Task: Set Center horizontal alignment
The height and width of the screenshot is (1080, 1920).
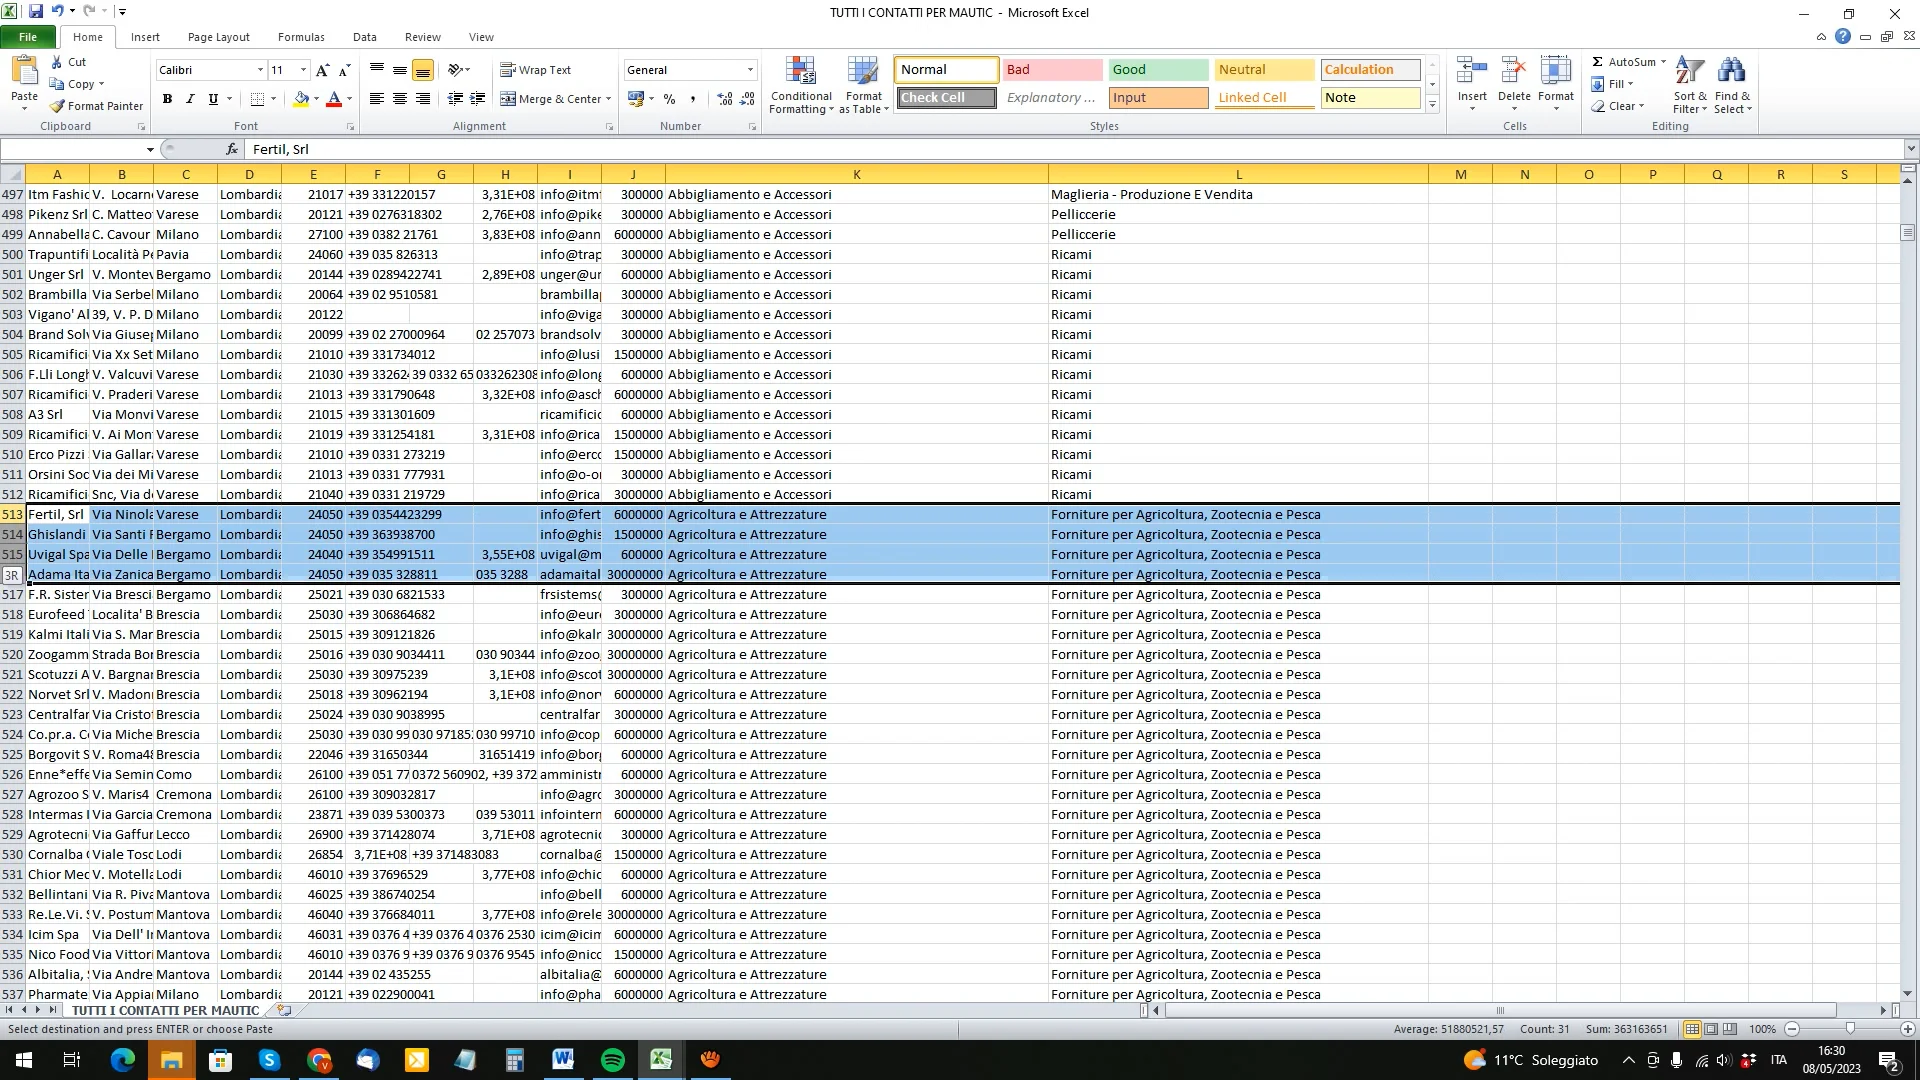Action: pyautogui.click(x=400, y=99)
